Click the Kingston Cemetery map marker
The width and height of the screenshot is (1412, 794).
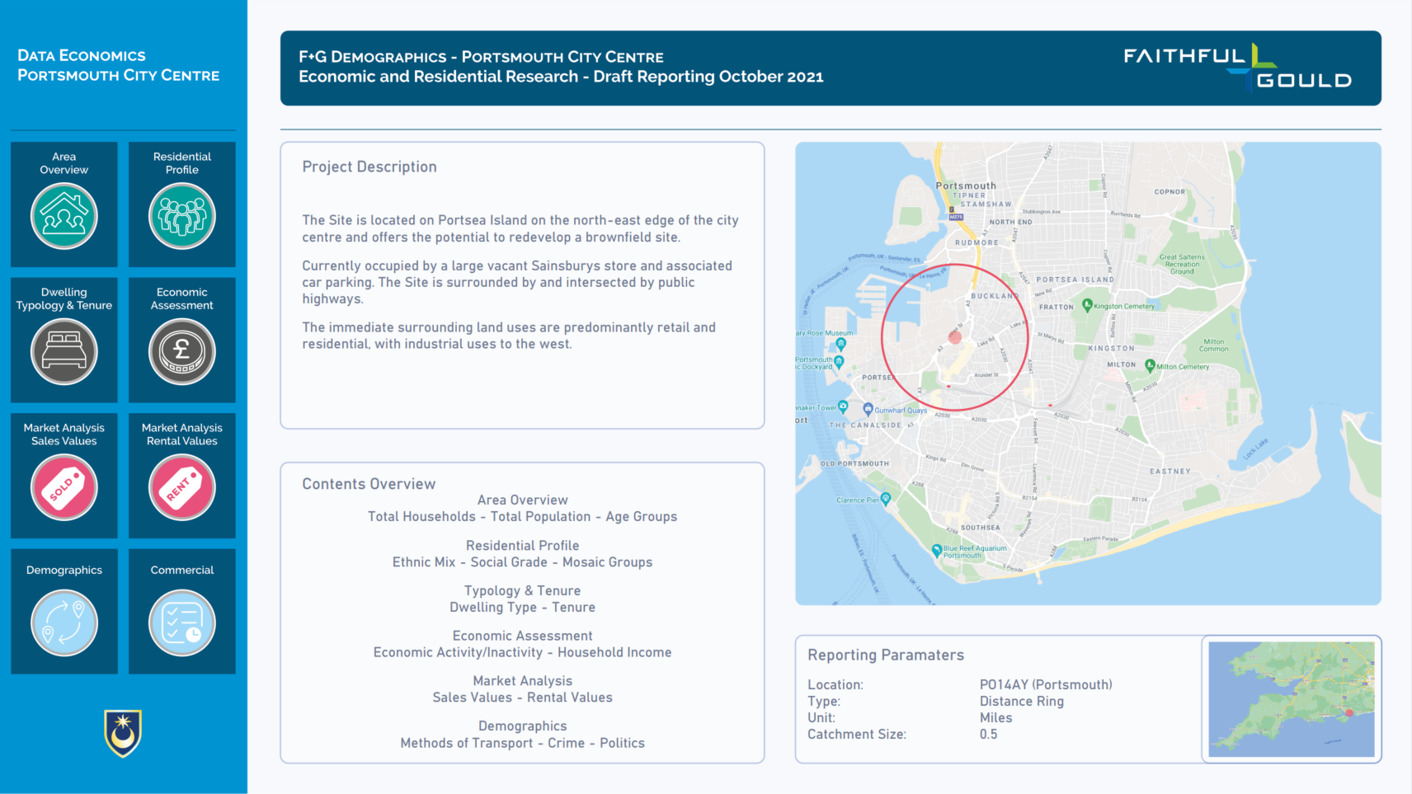coord(1087,306)
